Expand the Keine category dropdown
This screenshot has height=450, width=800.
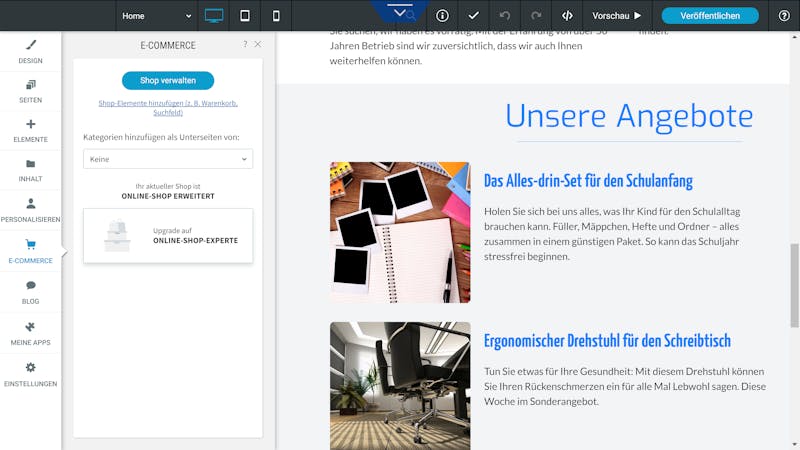pyautogui.click(x=168, y=159)
